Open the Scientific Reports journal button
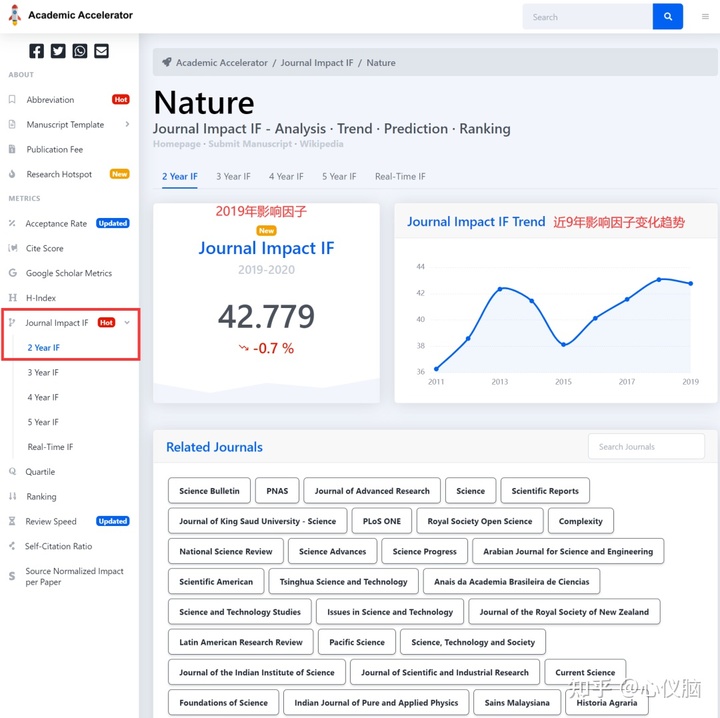The image size is (720, 718). 545,491
